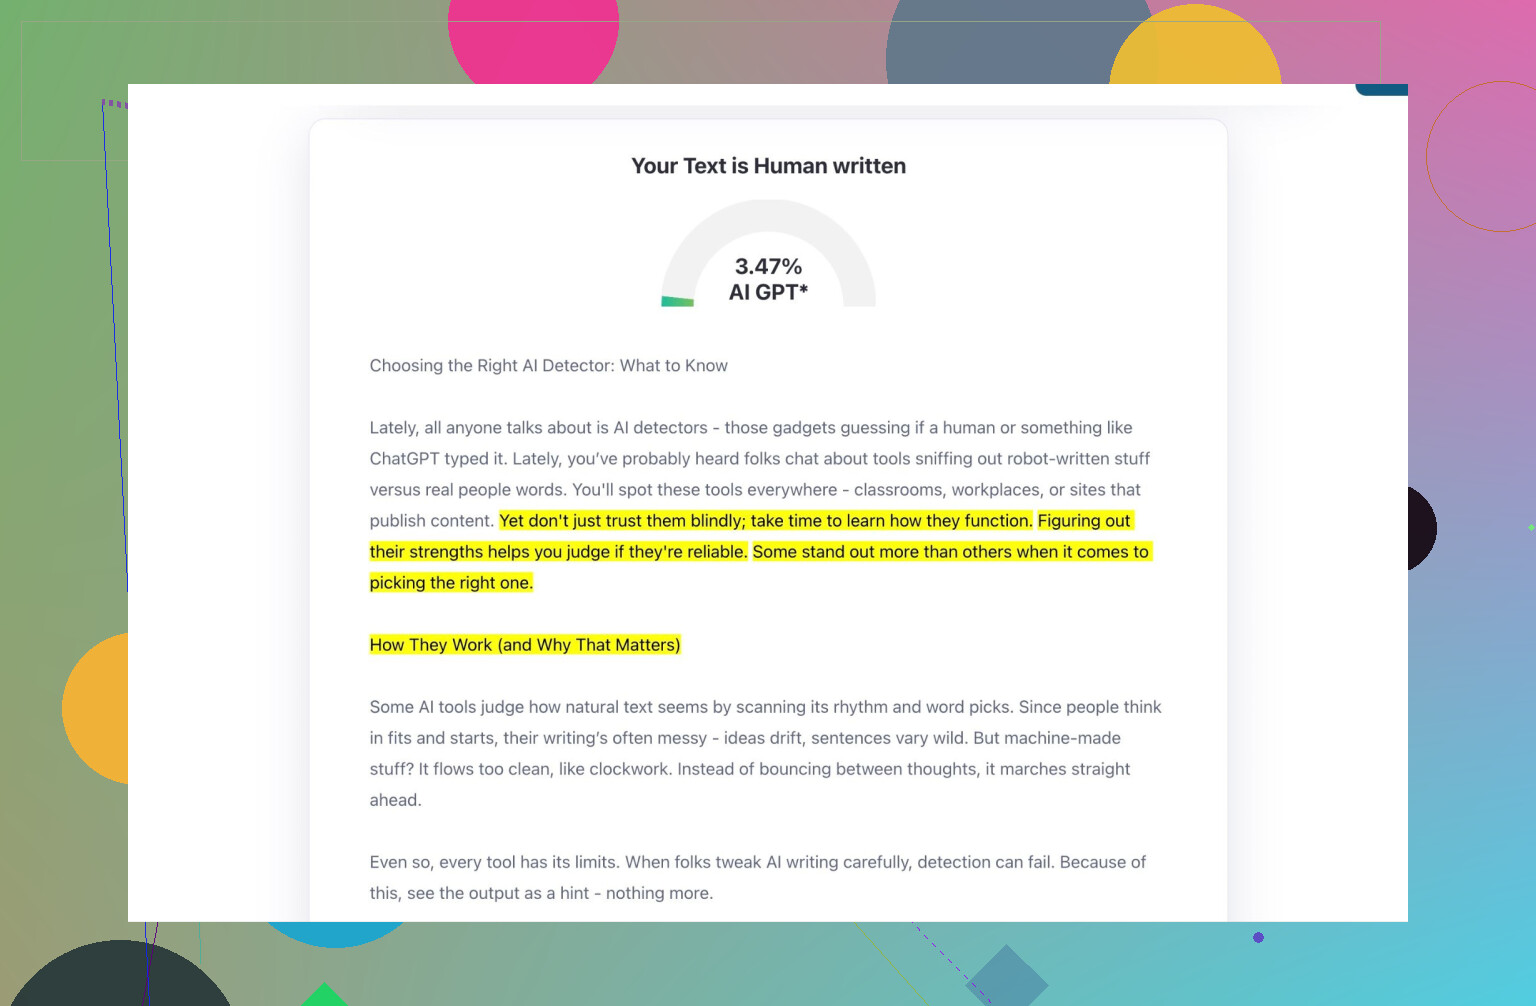This screenshot has height=1006, width=1536.
Task: Click highlighted sentence 'Figuring out their strengths'
Action: [558, 552]
